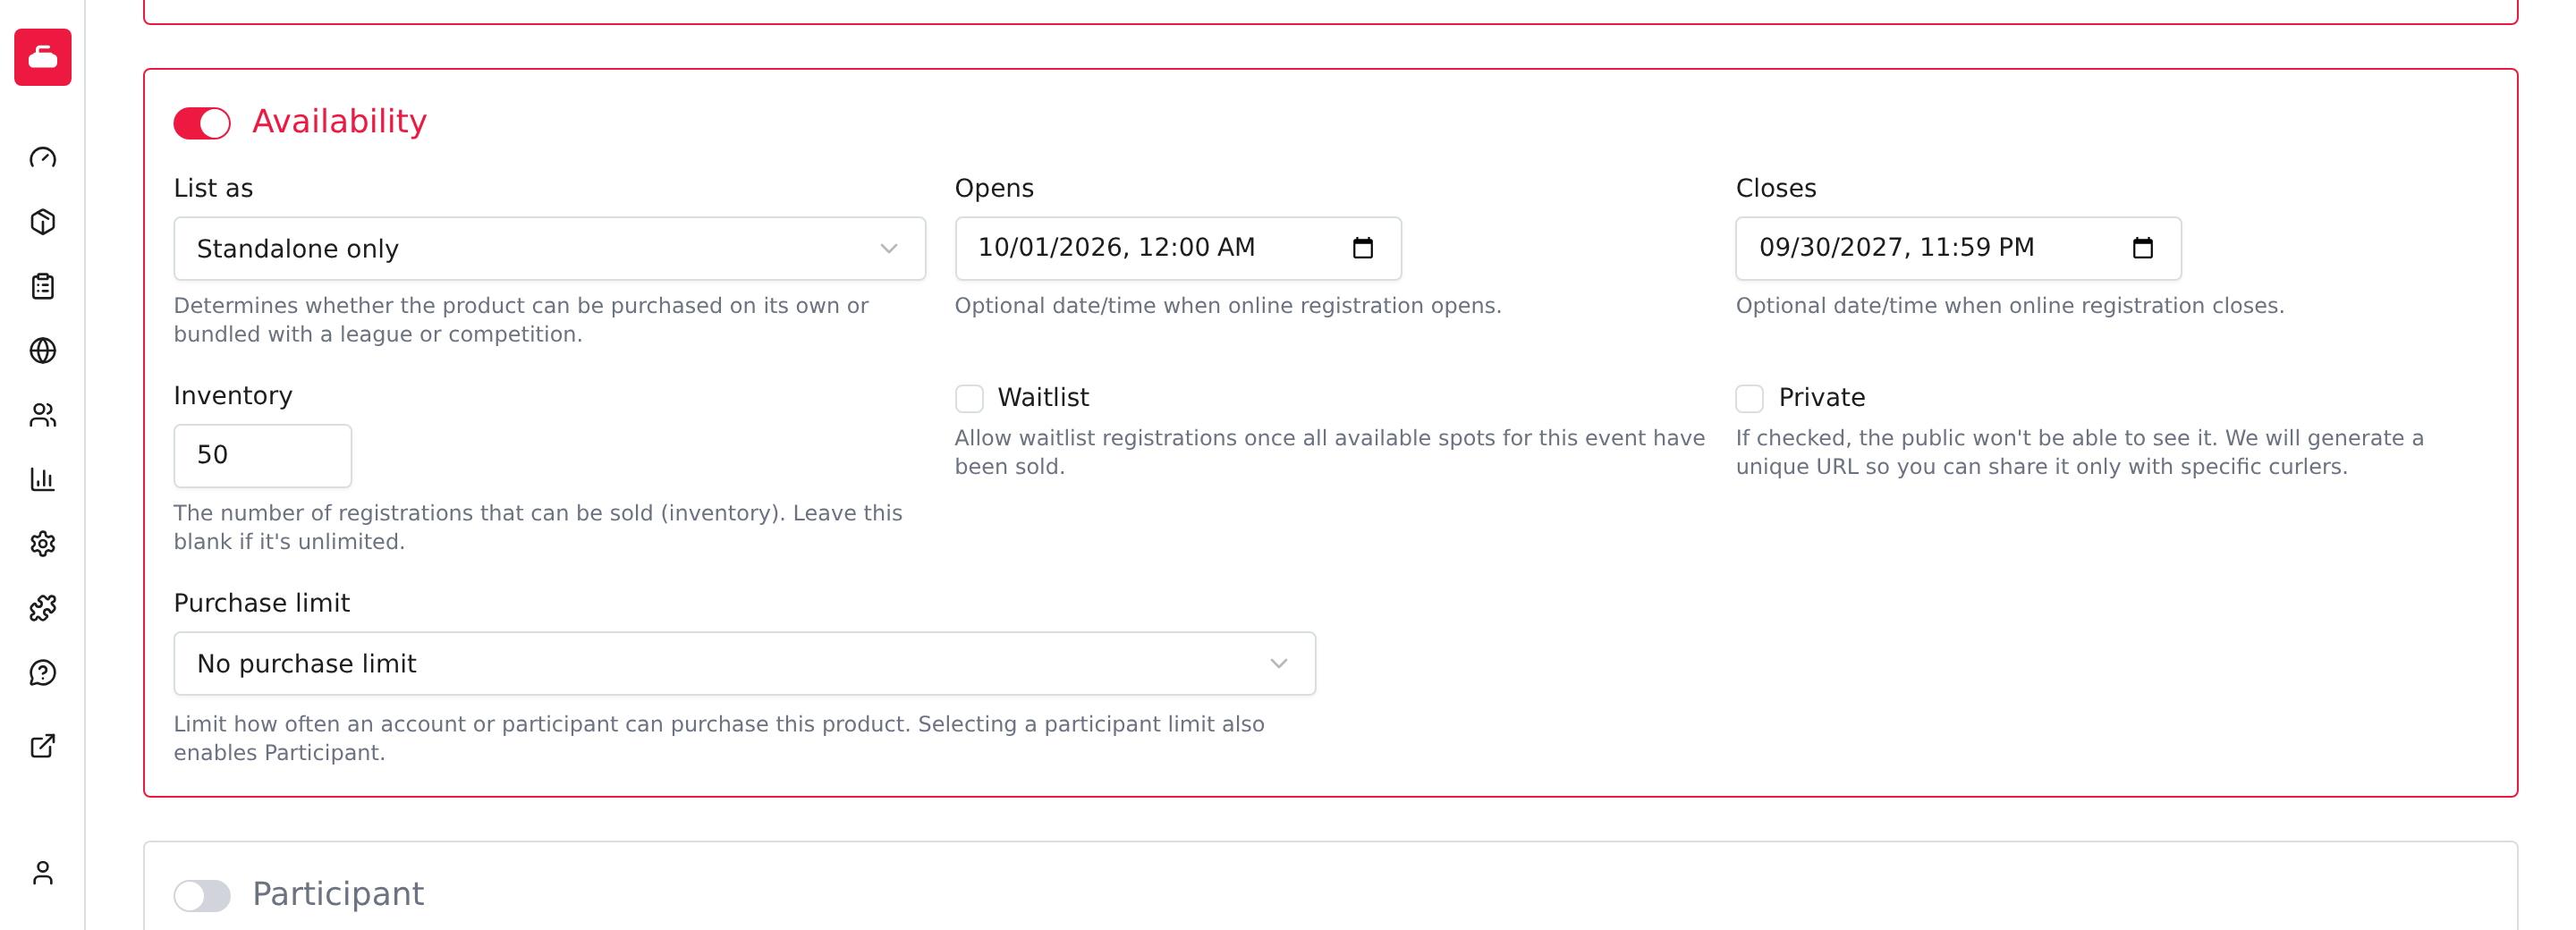Open the Opens date calendar picker
This screenshot has width=2576, height=930.
pos(1363,248)
